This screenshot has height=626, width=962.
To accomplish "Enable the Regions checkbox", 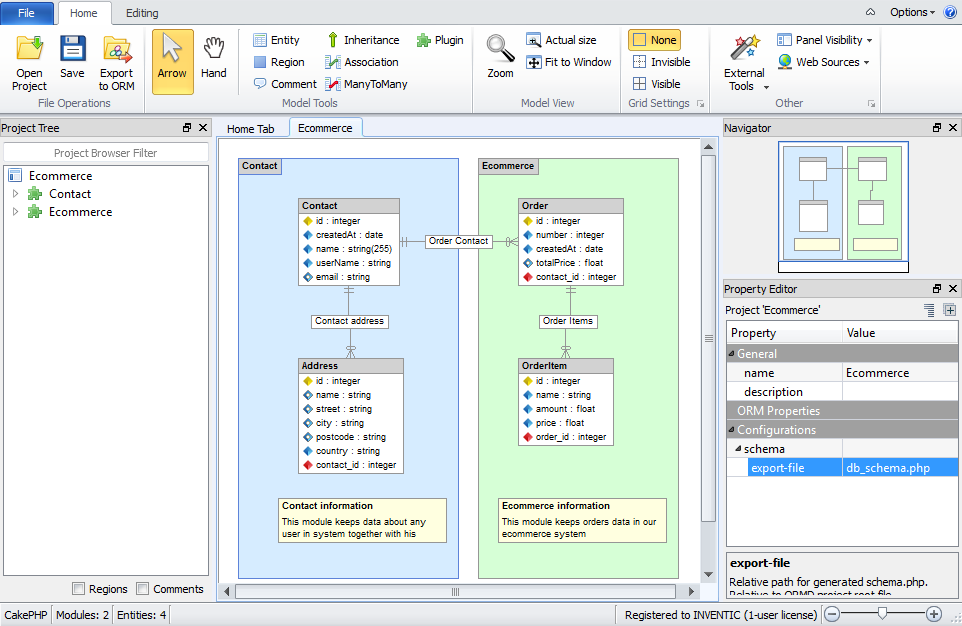I will (79, 589).
